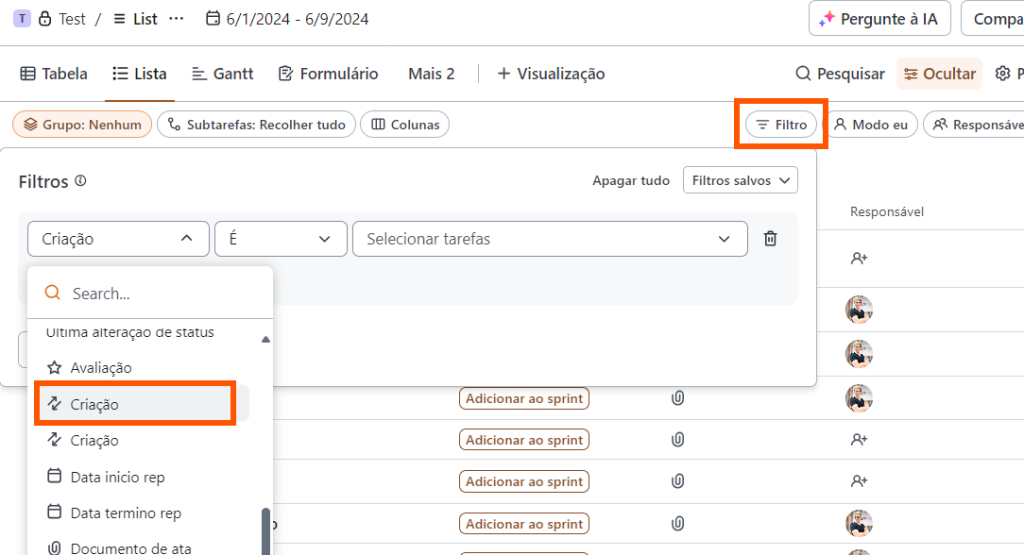This screenshot has height=555, width=1024.
Task: Switch to the Tabela tab
Action: pos(54,73)
